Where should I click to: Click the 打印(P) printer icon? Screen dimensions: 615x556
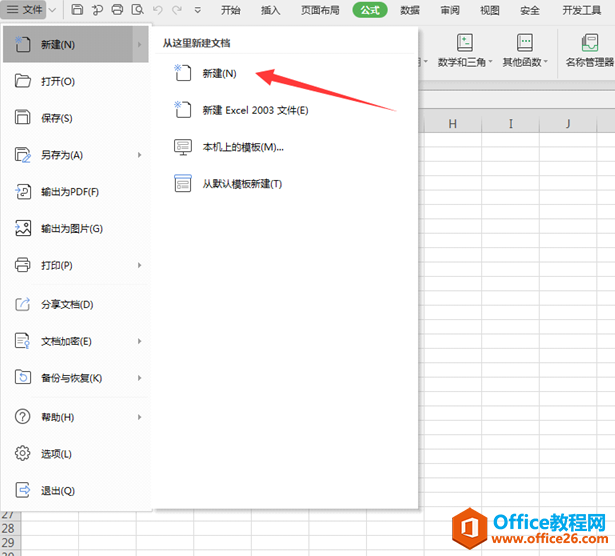[x=22, y=265]
